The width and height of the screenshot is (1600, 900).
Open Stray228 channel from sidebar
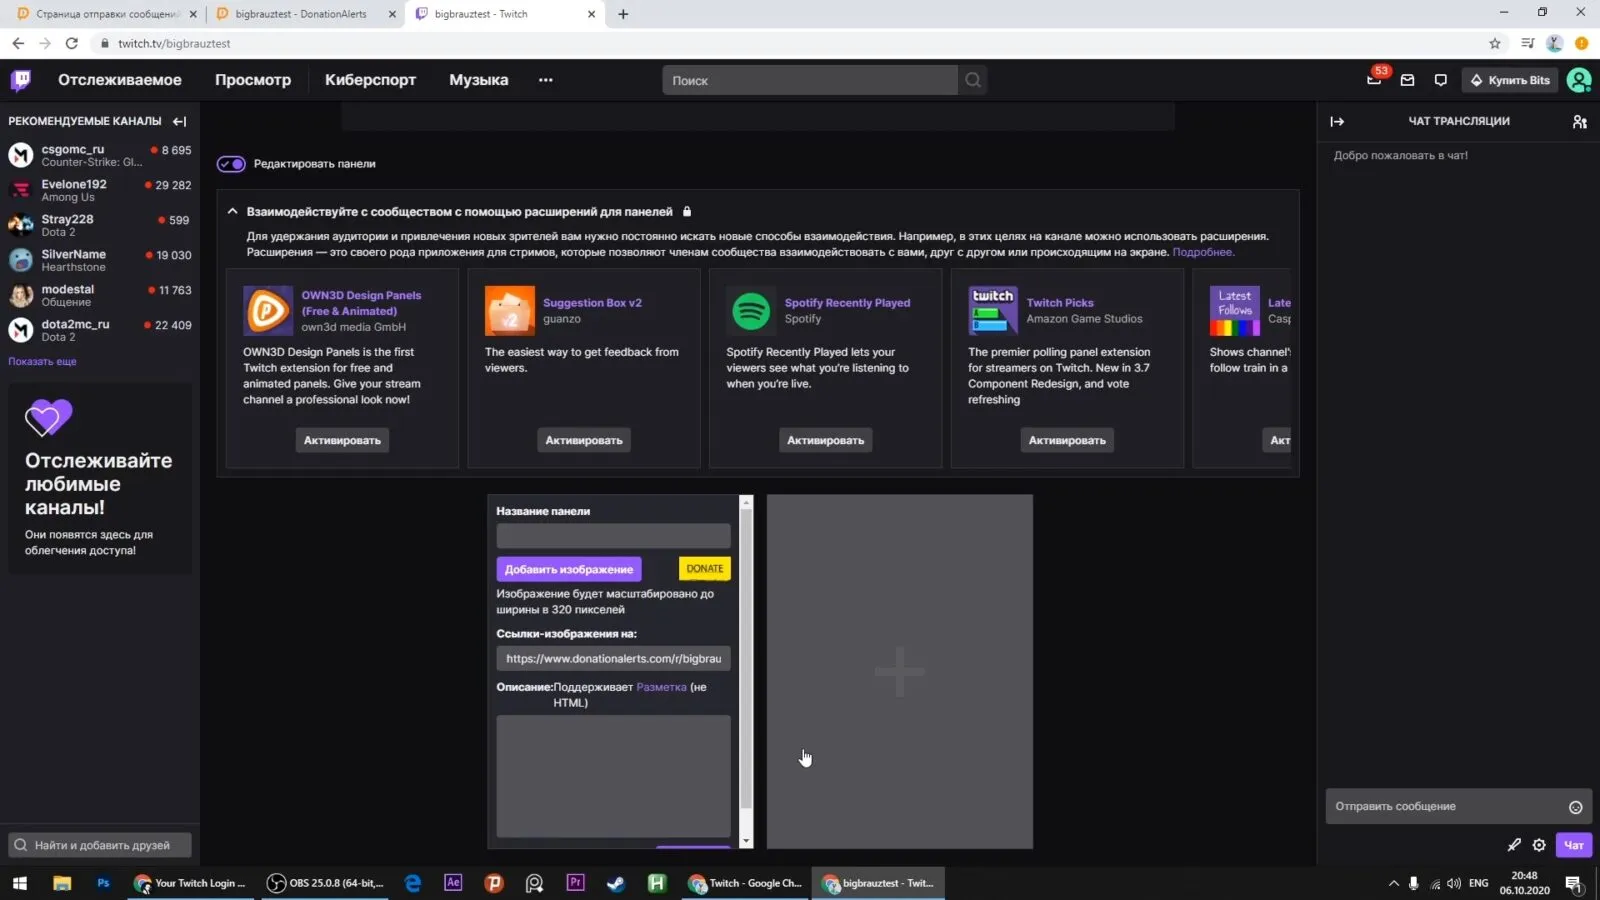click(100, 225)
